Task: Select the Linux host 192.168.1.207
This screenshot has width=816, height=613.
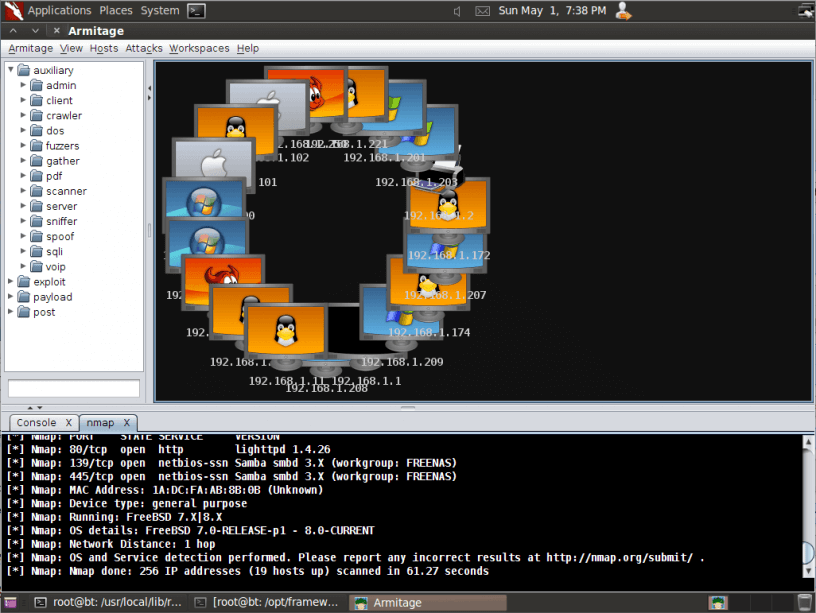Action: click(x=430, y=283)
